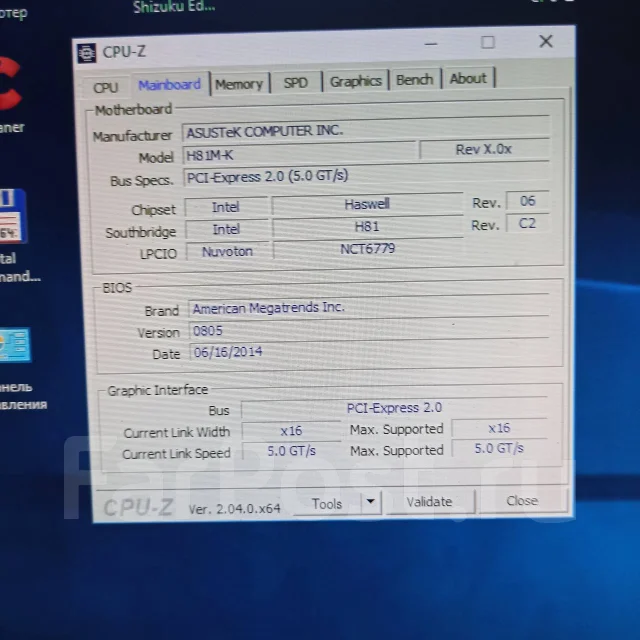Image resolution: width=640 pixels, height=640 pixels.
Task: Expand the Tools dropdown arrow
Action: point(371,502)
